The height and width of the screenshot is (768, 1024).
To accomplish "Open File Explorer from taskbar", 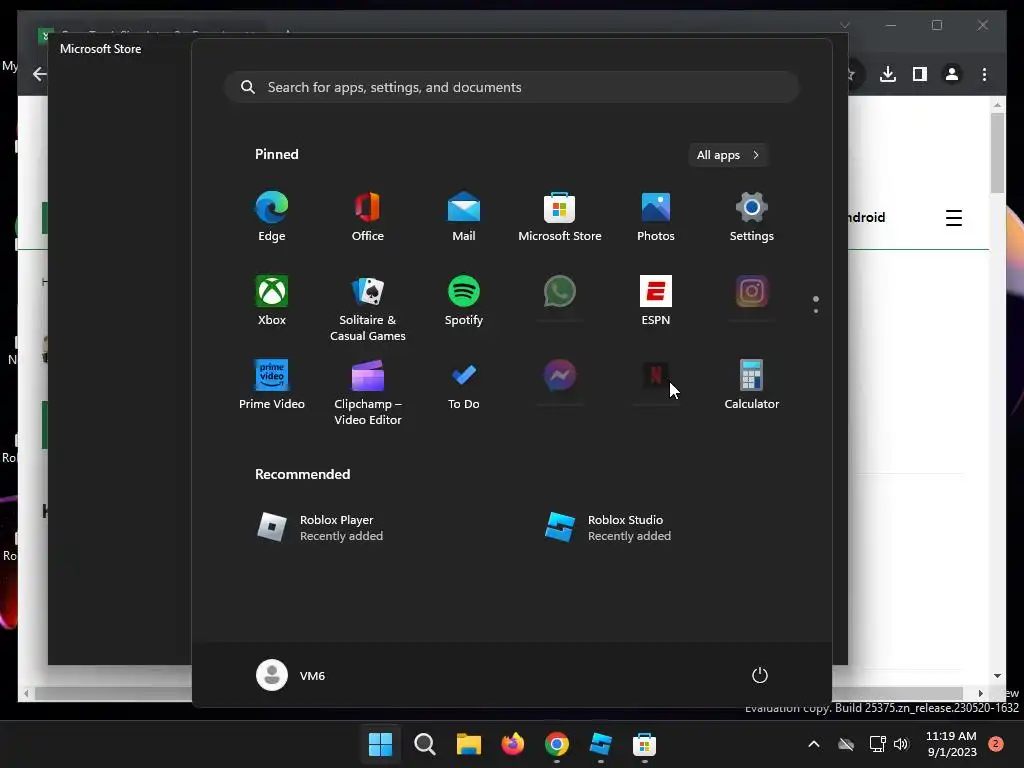I will [x=468, y=744].
